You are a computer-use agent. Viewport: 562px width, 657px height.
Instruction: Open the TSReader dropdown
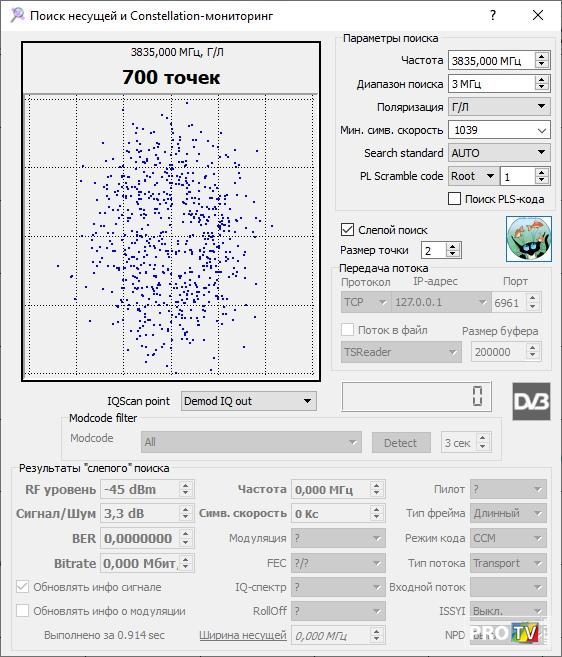tap(401, 352)
